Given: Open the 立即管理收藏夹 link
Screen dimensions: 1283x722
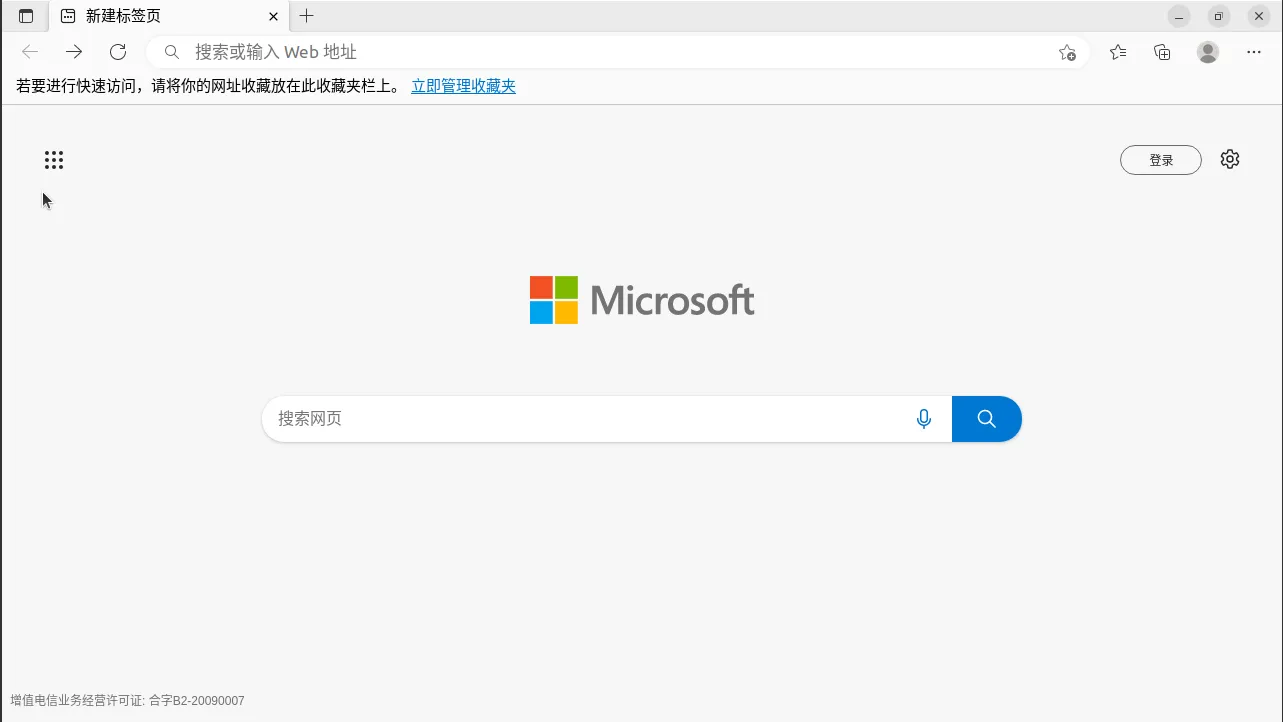Looking at the screenshot, I should point(464,86).
